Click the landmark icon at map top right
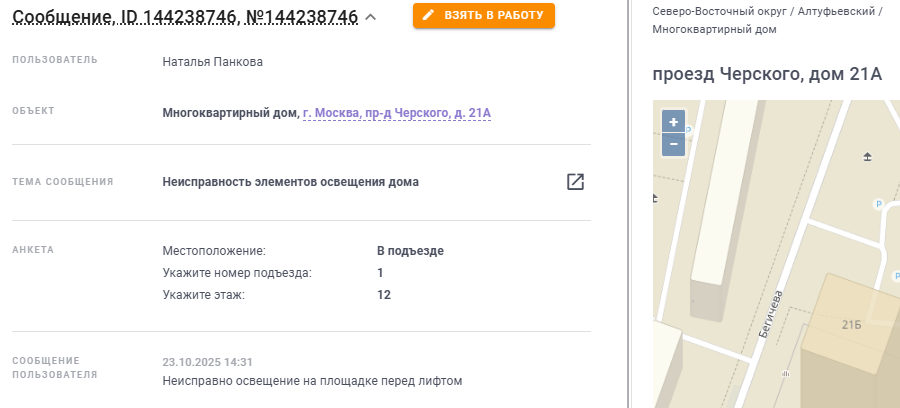The image size is (900, 408). click(x=867, y=157)
